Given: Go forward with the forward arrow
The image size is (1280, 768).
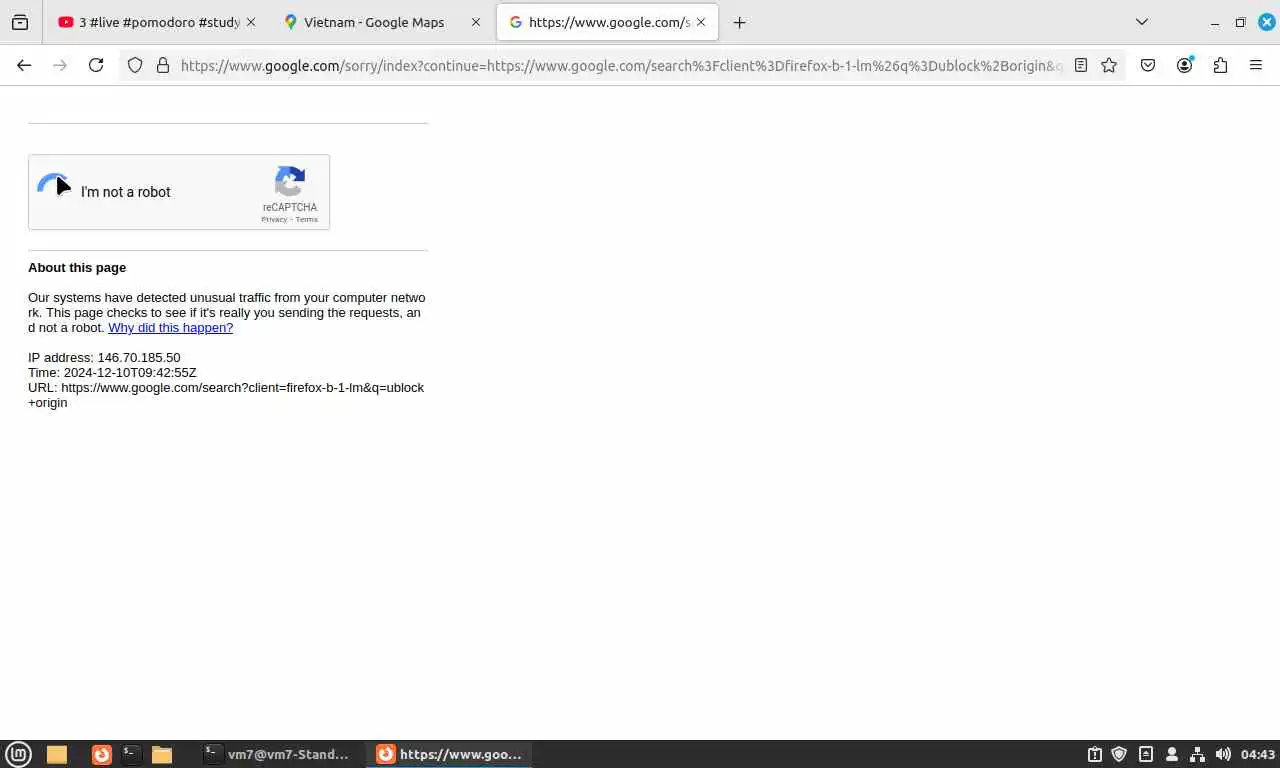Looking at the screenshot, I should coord(60,65).
